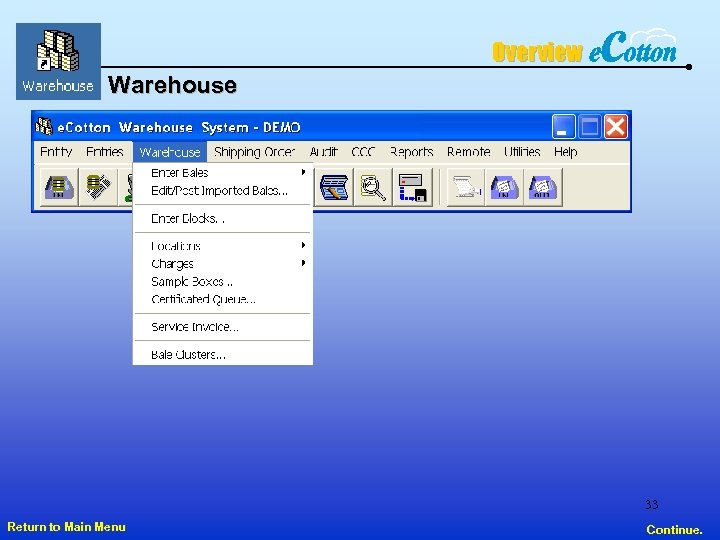Click the save-to-disk form toolbar icon
The height and width of the screenshot is (540, 720).
(x=412, y=187)
